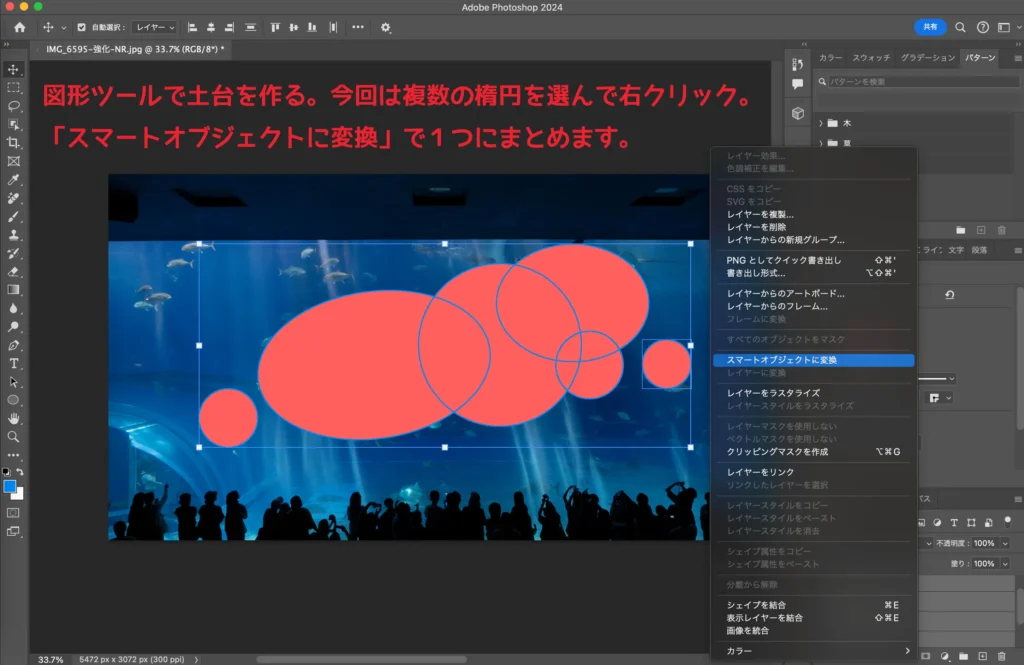This screenshot has width=1024, height=665.
Task: Toggle the 自動選択 checkbox
Action: click(x=83, y=27)
